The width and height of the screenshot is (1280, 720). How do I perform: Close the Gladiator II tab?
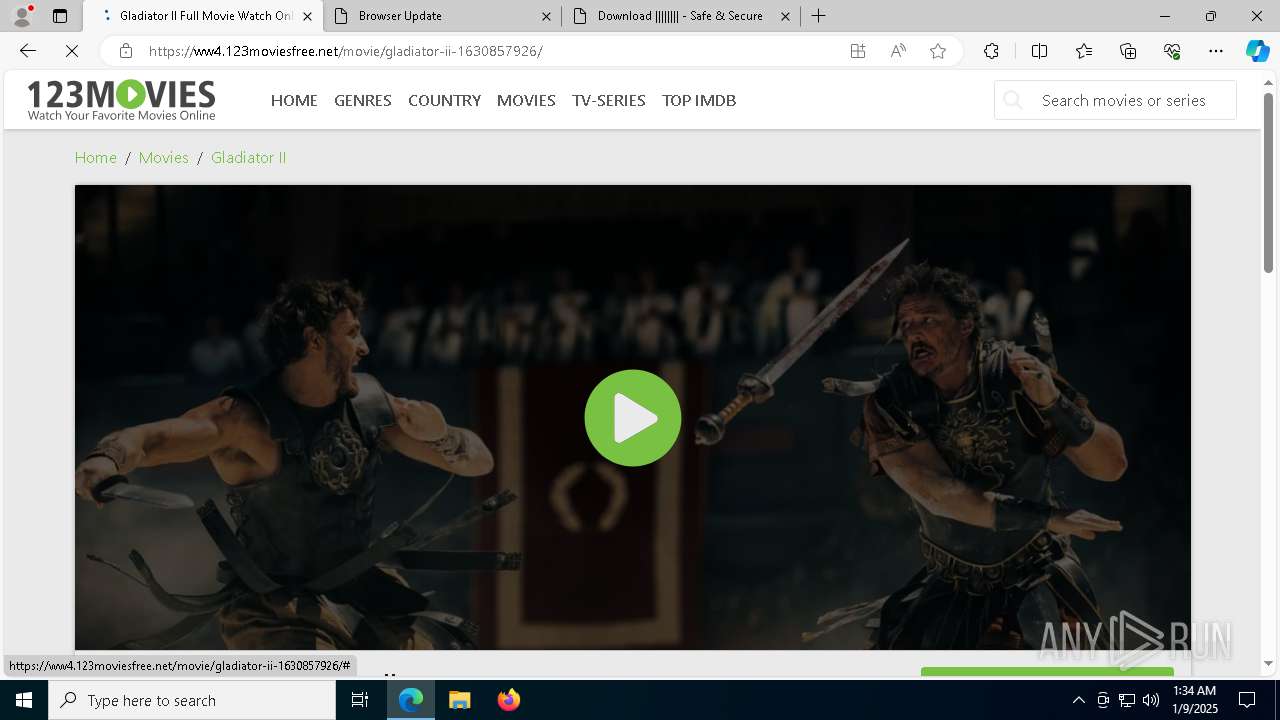(307, 16)
